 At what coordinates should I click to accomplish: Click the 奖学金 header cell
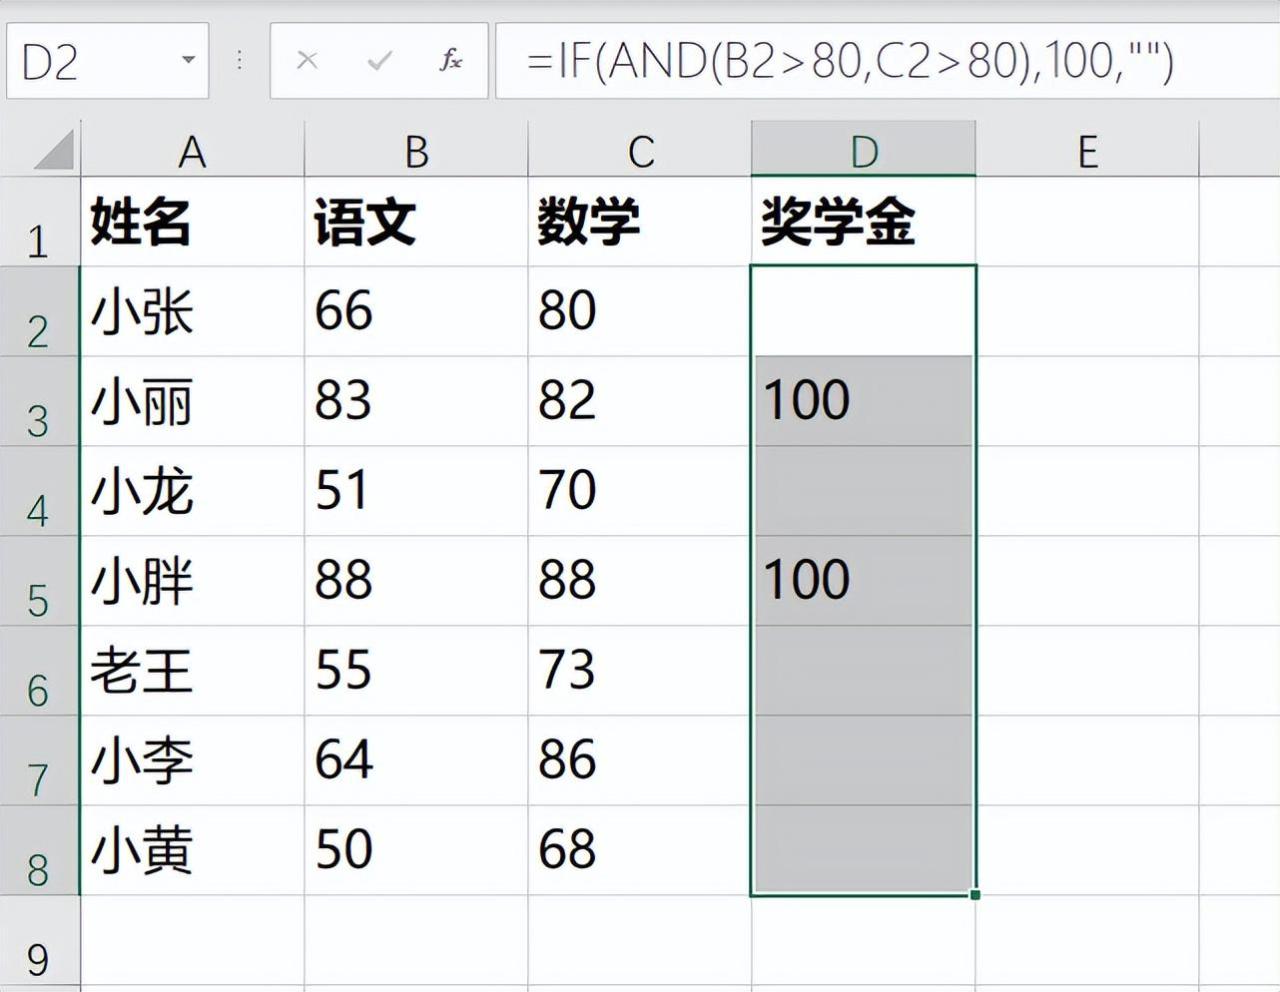coord(864,222)
